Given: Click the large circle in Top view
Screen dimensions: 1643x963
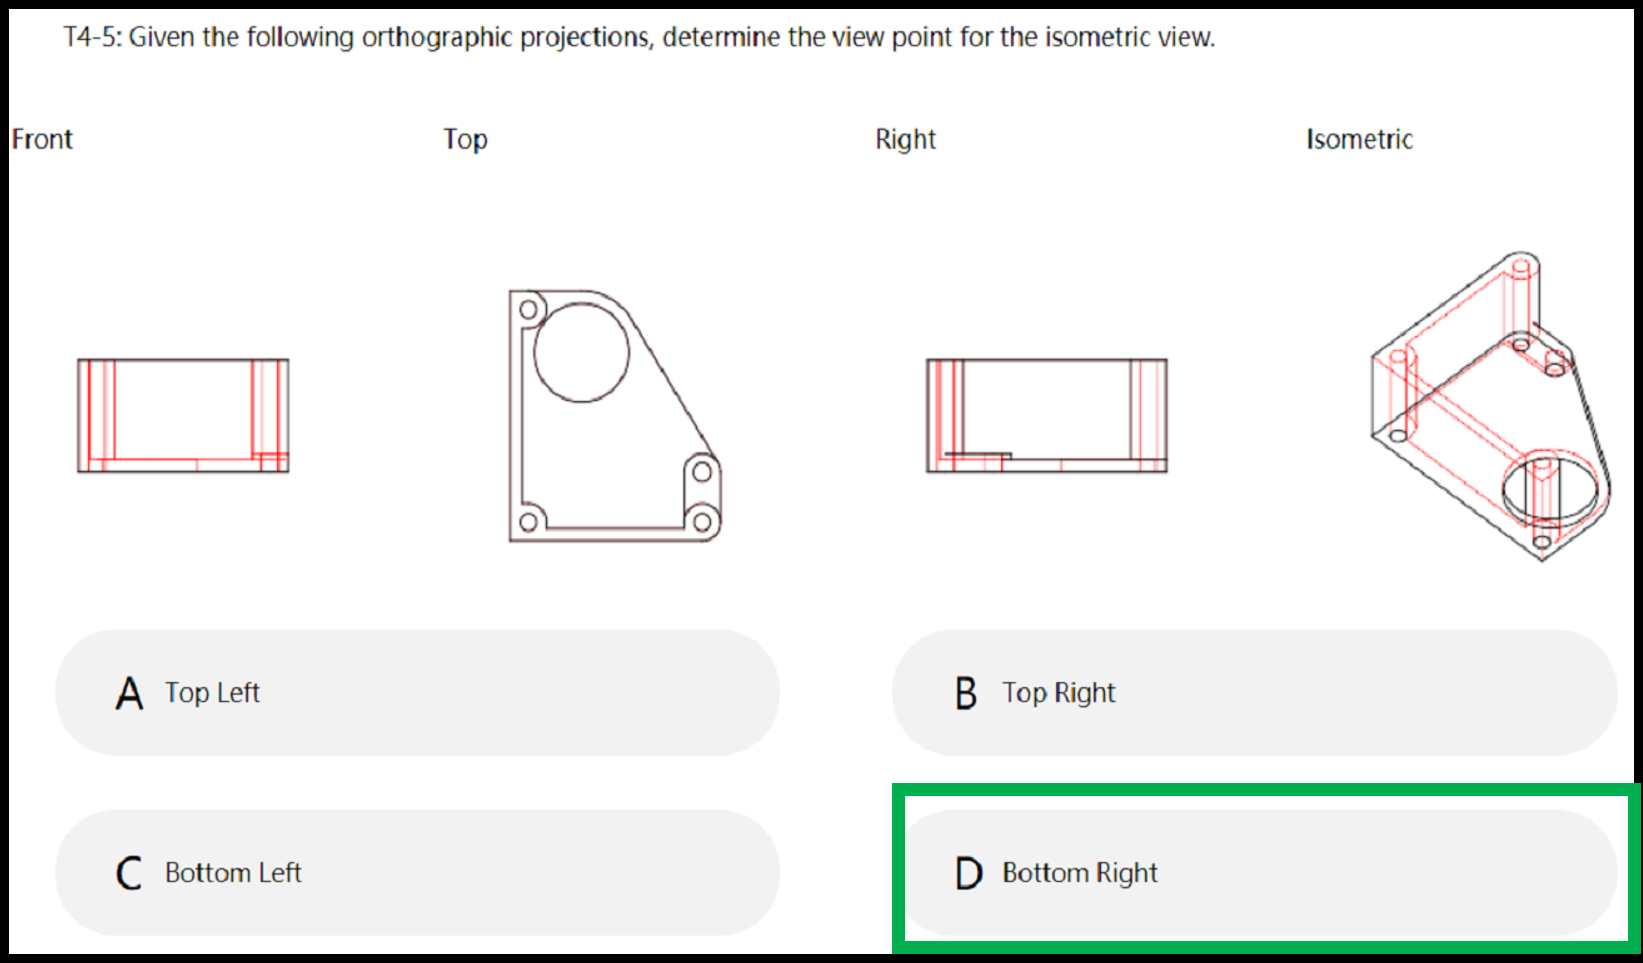Looking at the screenshot, I should 581,352.
